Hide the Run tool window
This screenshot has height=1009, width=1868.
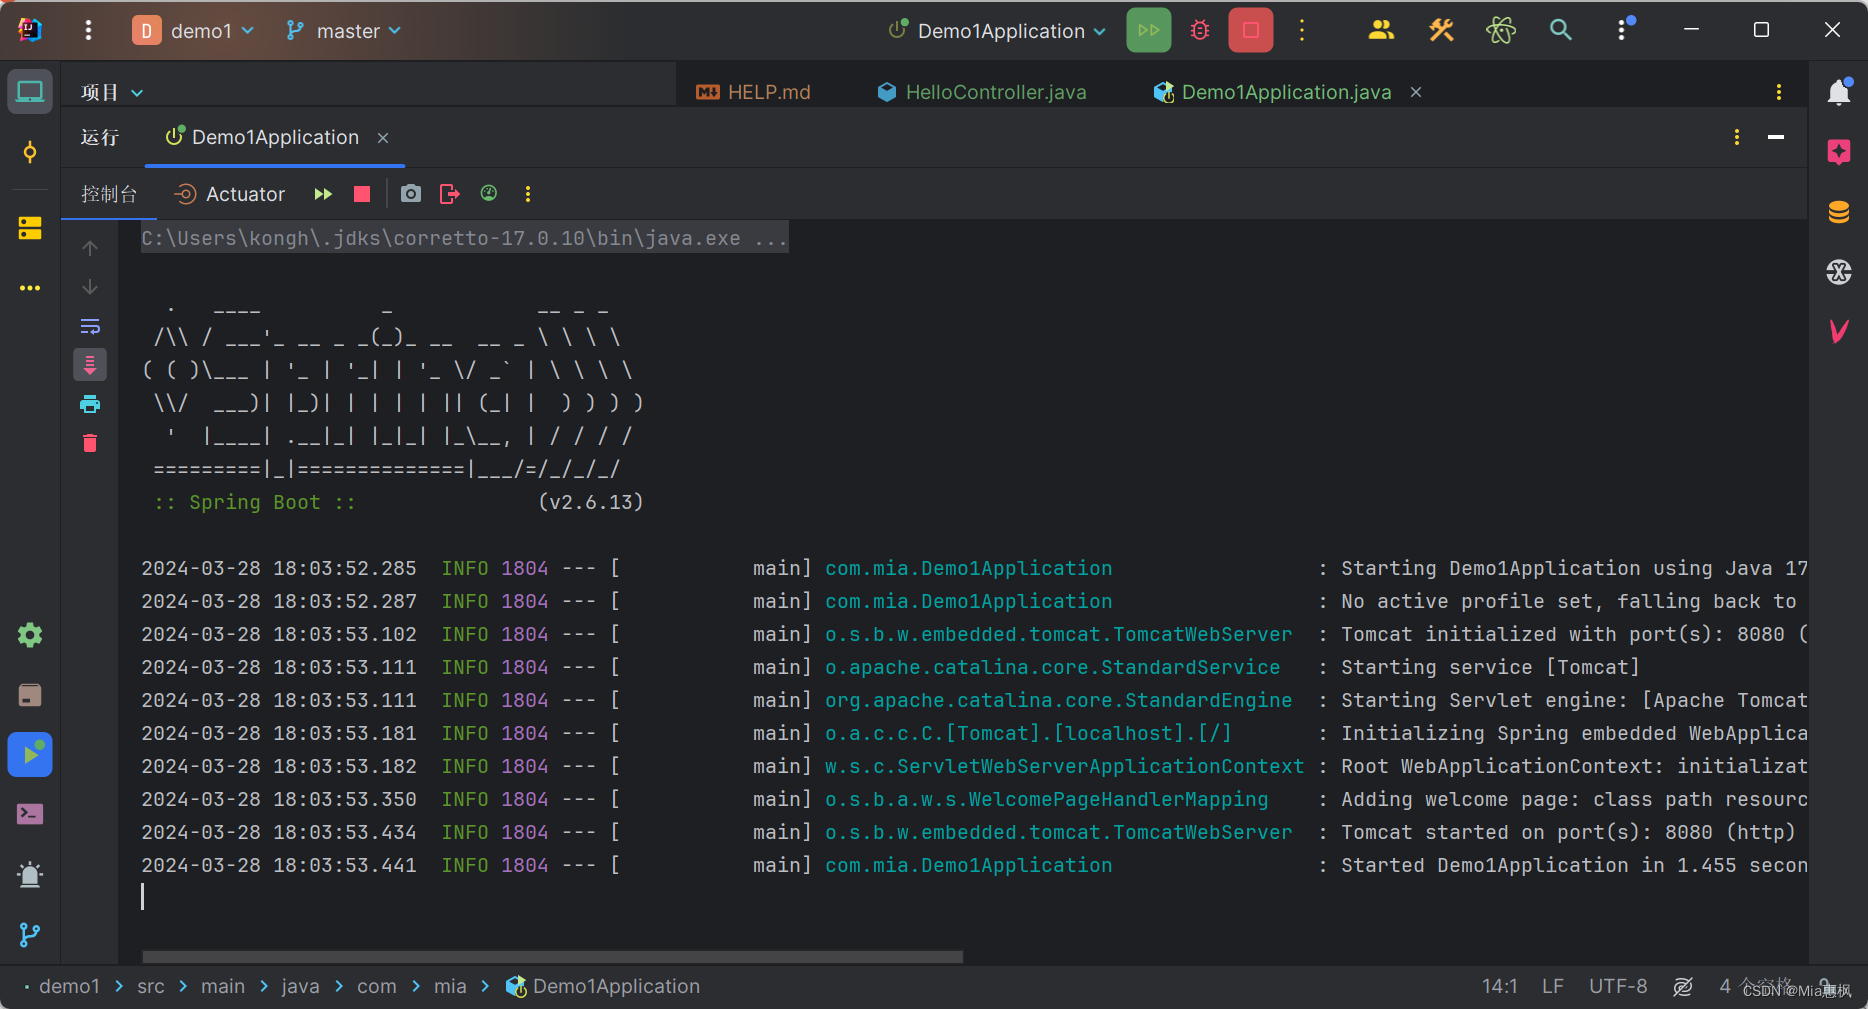(x=1776, y=137)
